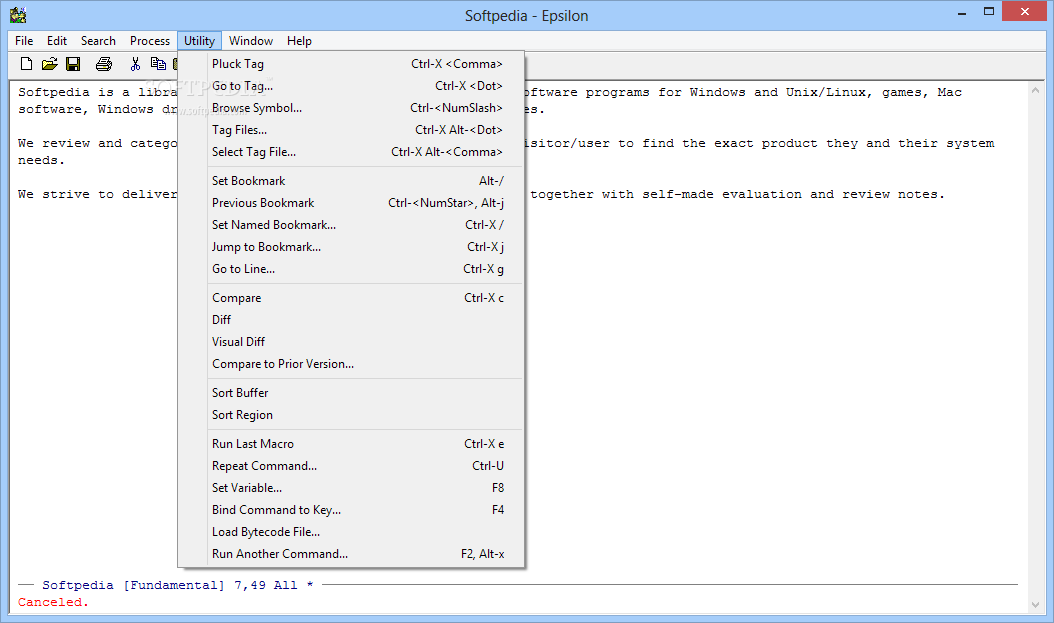Viewport: 1054px width, 623px height.
Task: Select Tag Files... menu item
Action: (x=351, y=130)
